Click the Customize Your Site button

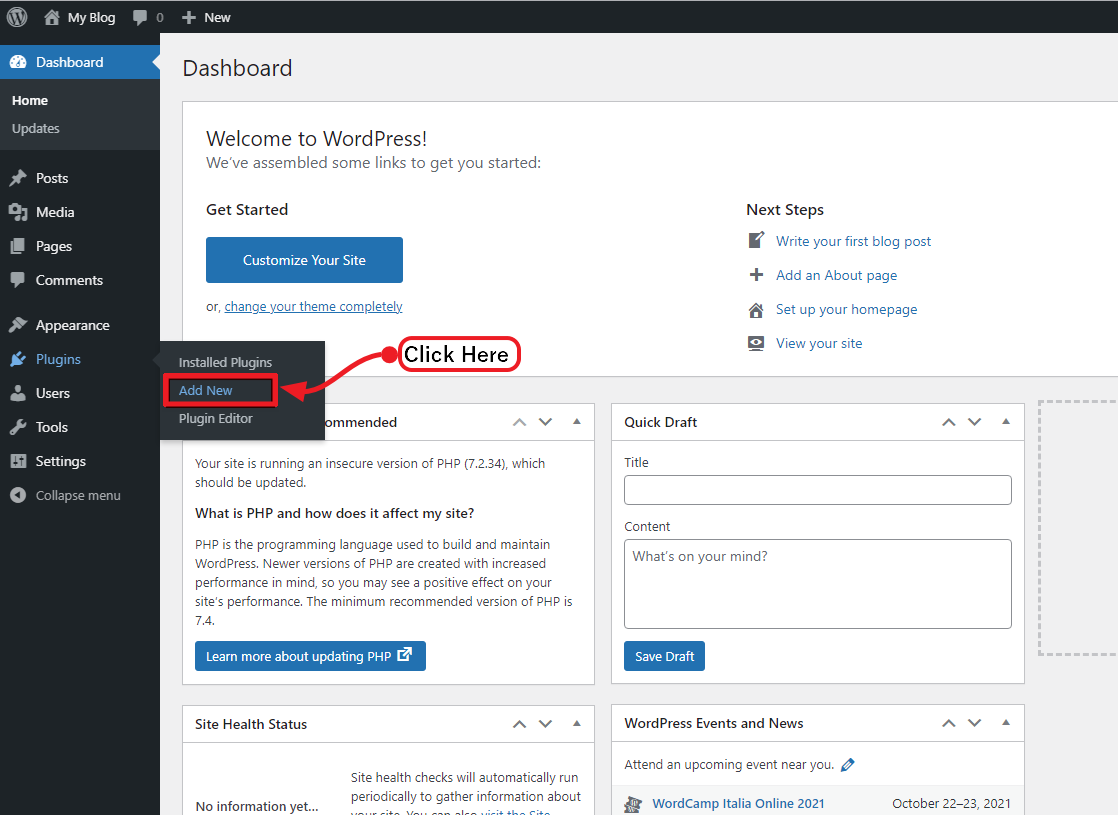pyautogui.click(x=304, y=260)
